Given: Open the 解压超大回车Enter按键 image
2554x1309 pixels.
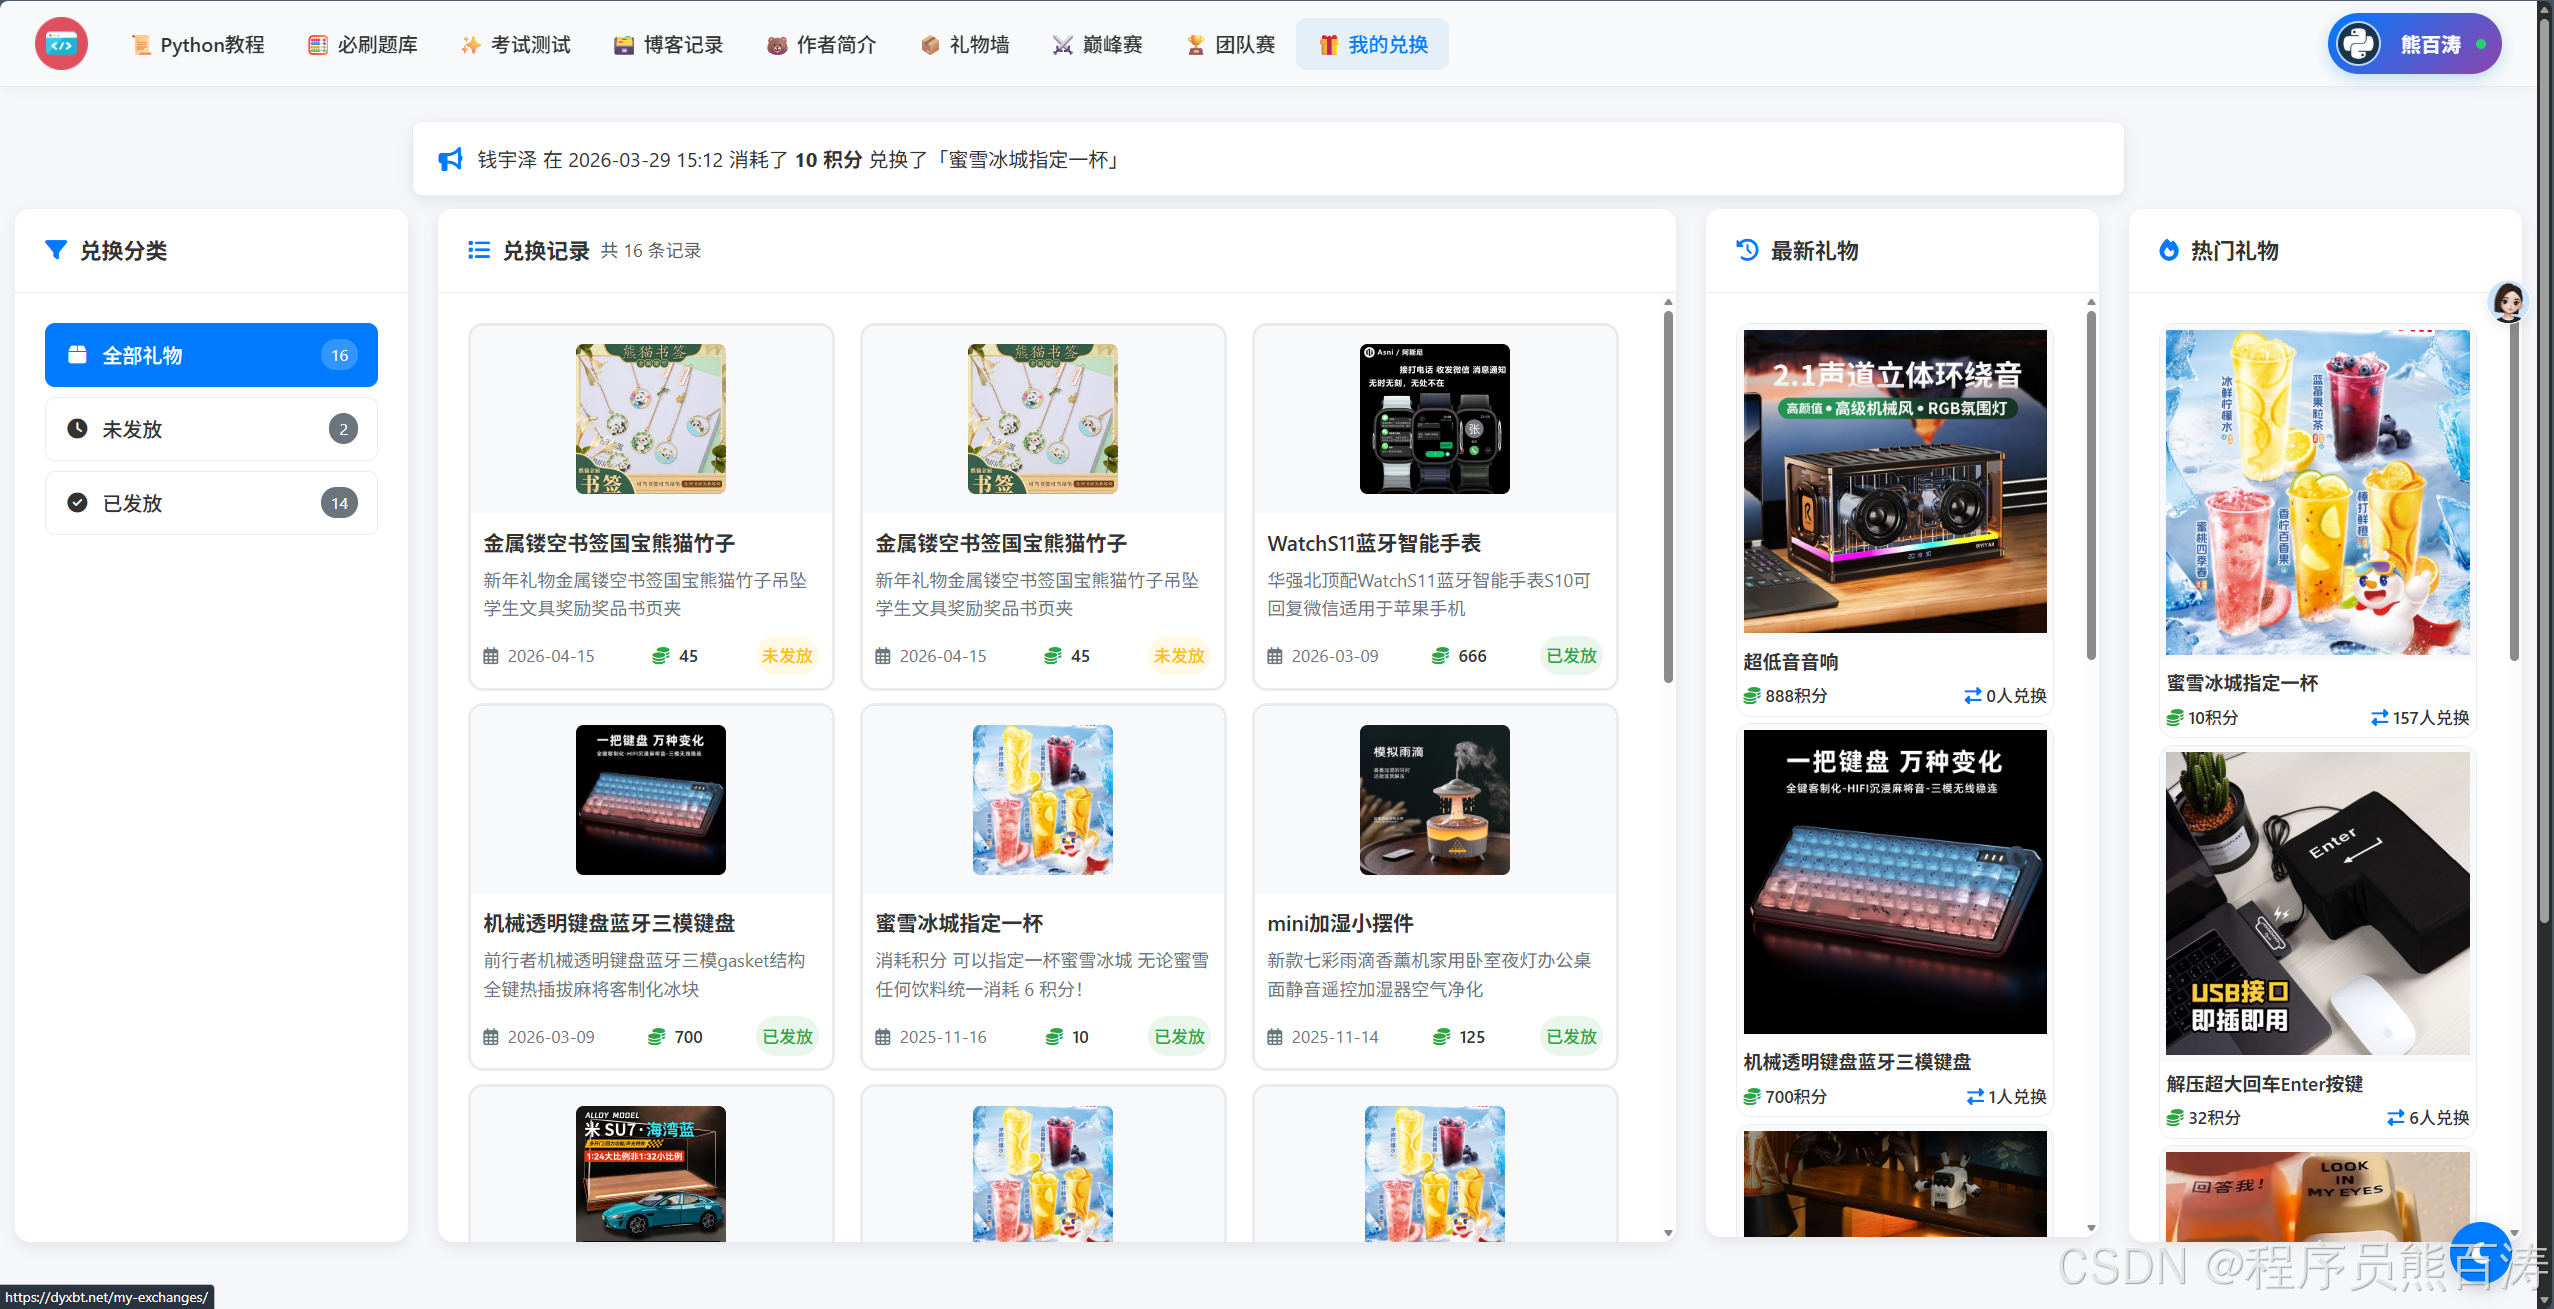Looking at the screenshot, I should click(x=2318, y=903).
